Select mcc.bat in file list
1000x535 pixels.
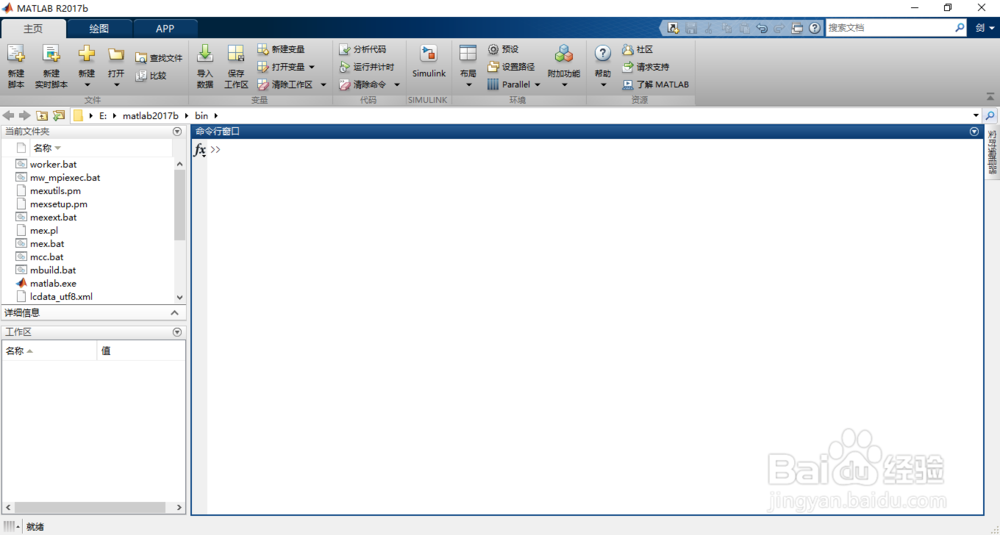point(47,257)
